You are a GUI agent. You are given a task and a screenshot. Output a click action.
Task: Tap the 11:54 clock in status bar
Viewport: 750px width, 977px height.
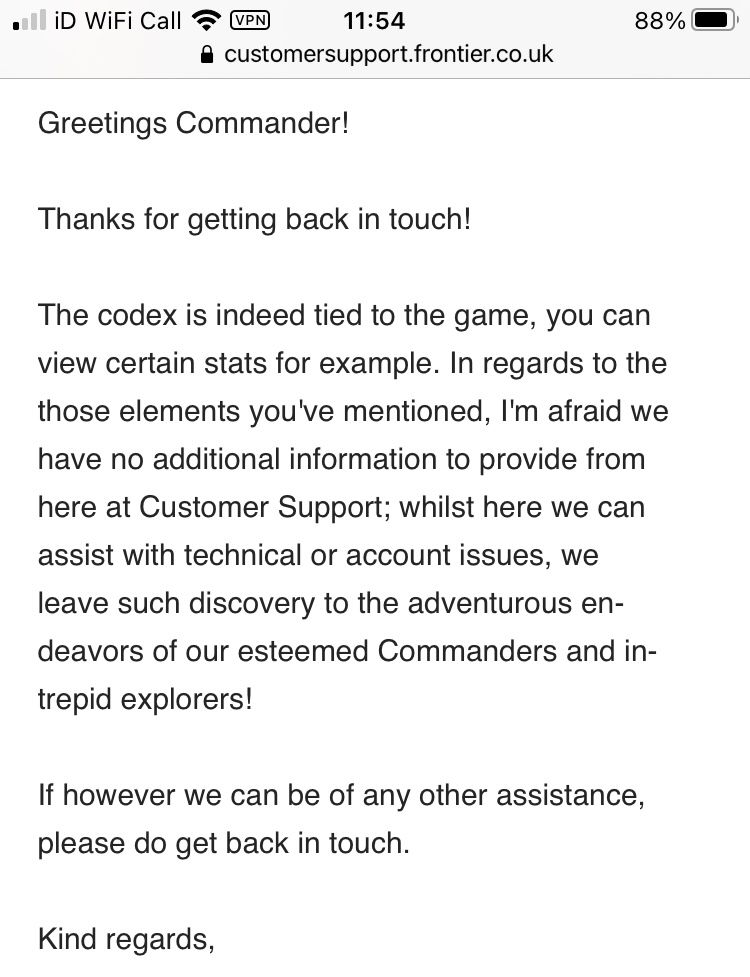pyautogui.click(x=374, y=21)
